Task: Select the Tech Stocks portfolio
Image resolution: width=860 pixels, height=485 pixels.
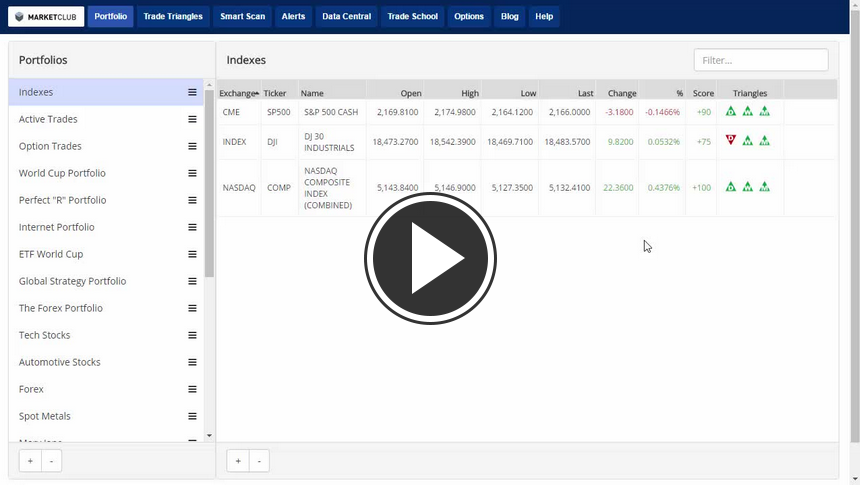Action: point(106,335)
